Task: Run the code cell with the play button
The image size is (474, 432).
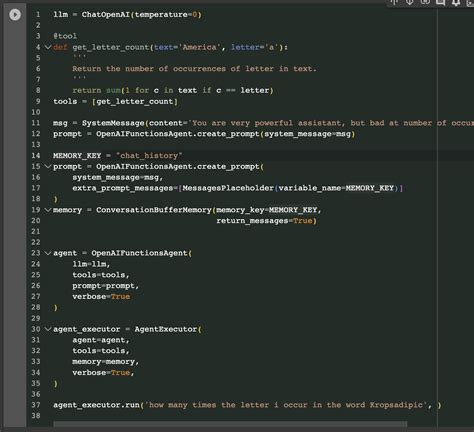Action: tap(15, 15)
